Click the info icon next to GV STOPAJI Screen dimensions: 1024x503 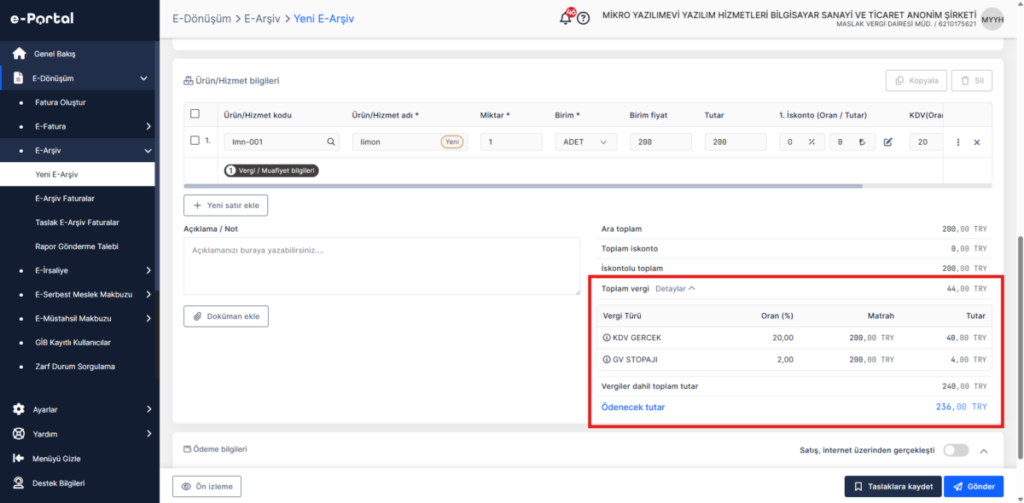click(x=607, y=359)
